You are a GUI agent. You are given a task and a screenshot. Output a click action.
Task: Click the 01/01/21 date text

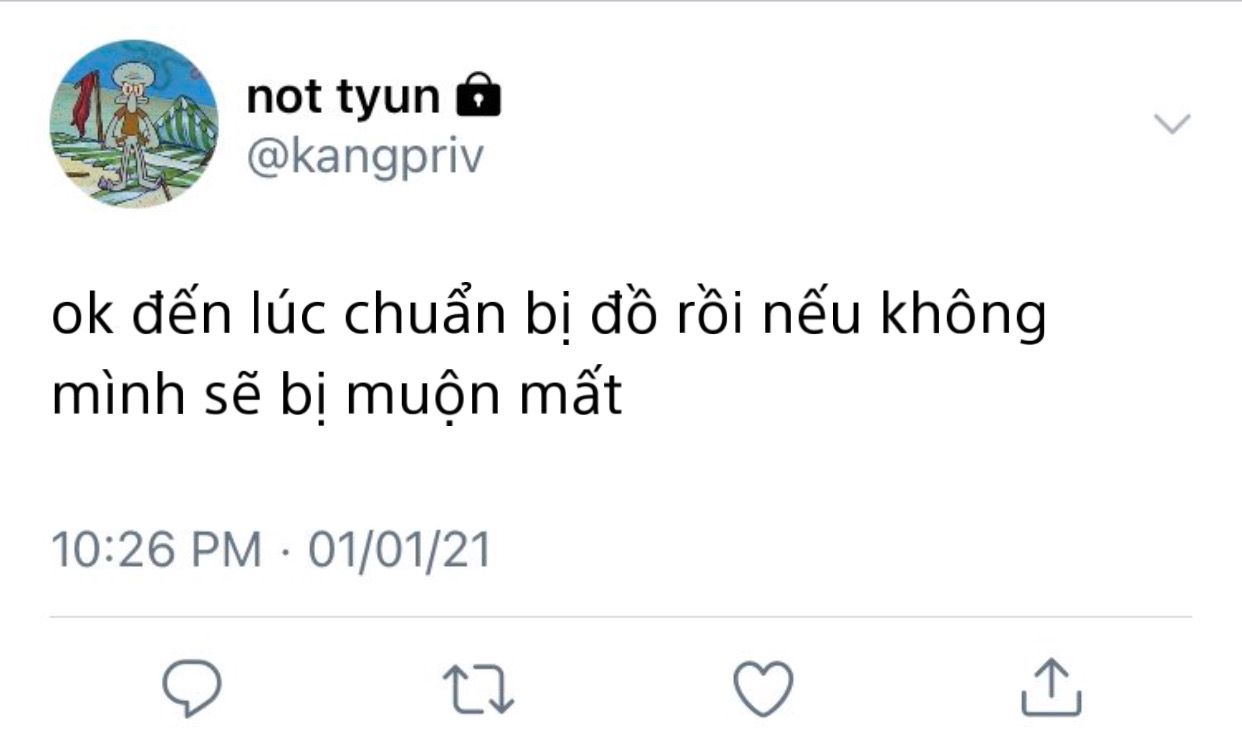(x=400, y=551)
